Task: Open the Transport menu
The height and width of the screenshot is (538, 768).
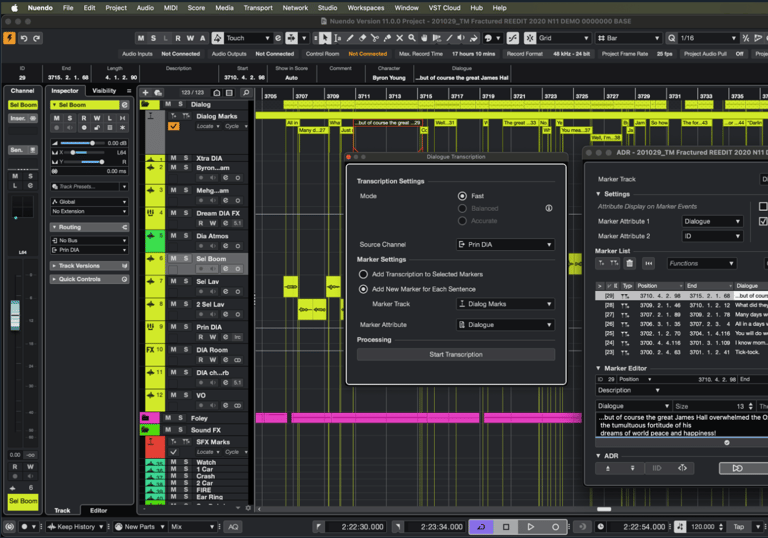Action: coord(257,7)
